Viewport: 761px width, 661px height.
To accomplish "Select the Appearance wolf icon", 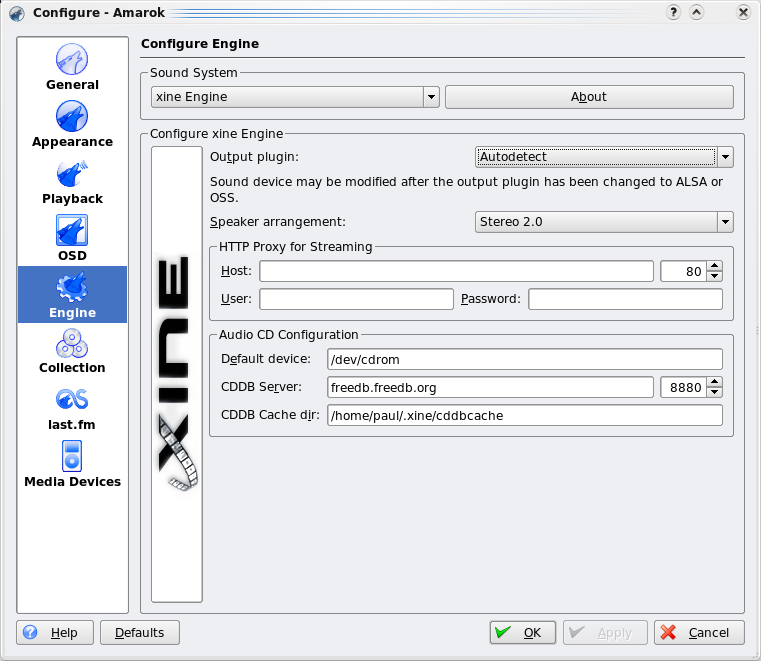I will click(72, 116).
